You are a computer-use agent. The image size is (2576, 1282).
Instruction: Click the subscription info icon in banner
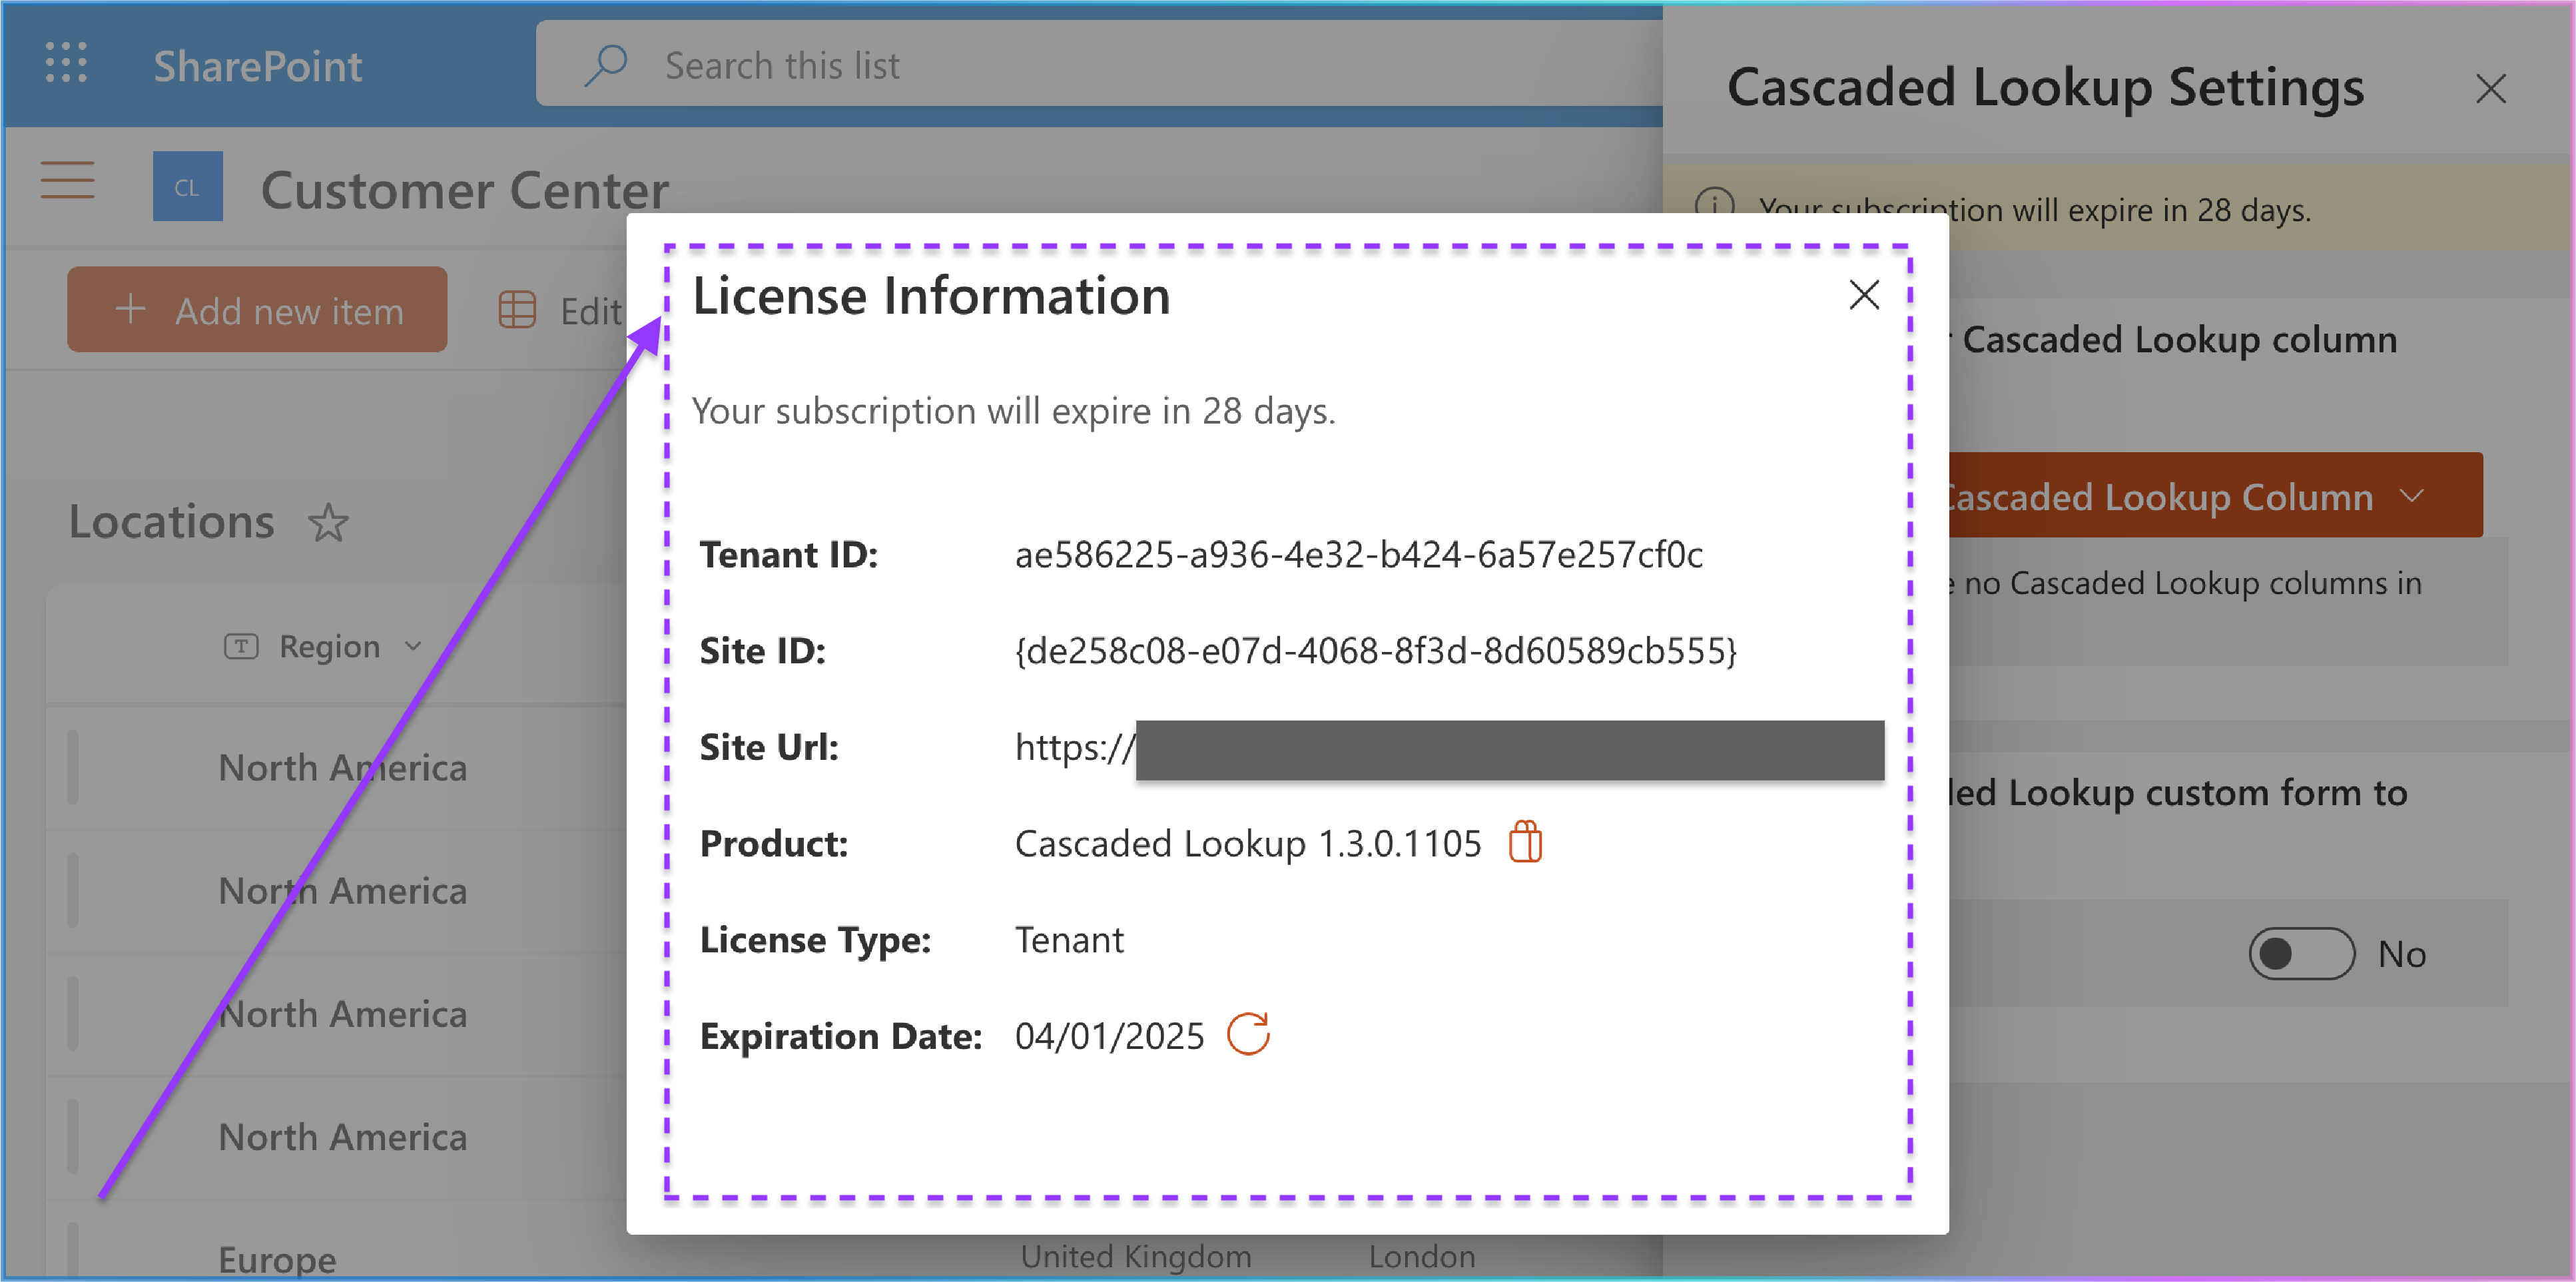1715,204
